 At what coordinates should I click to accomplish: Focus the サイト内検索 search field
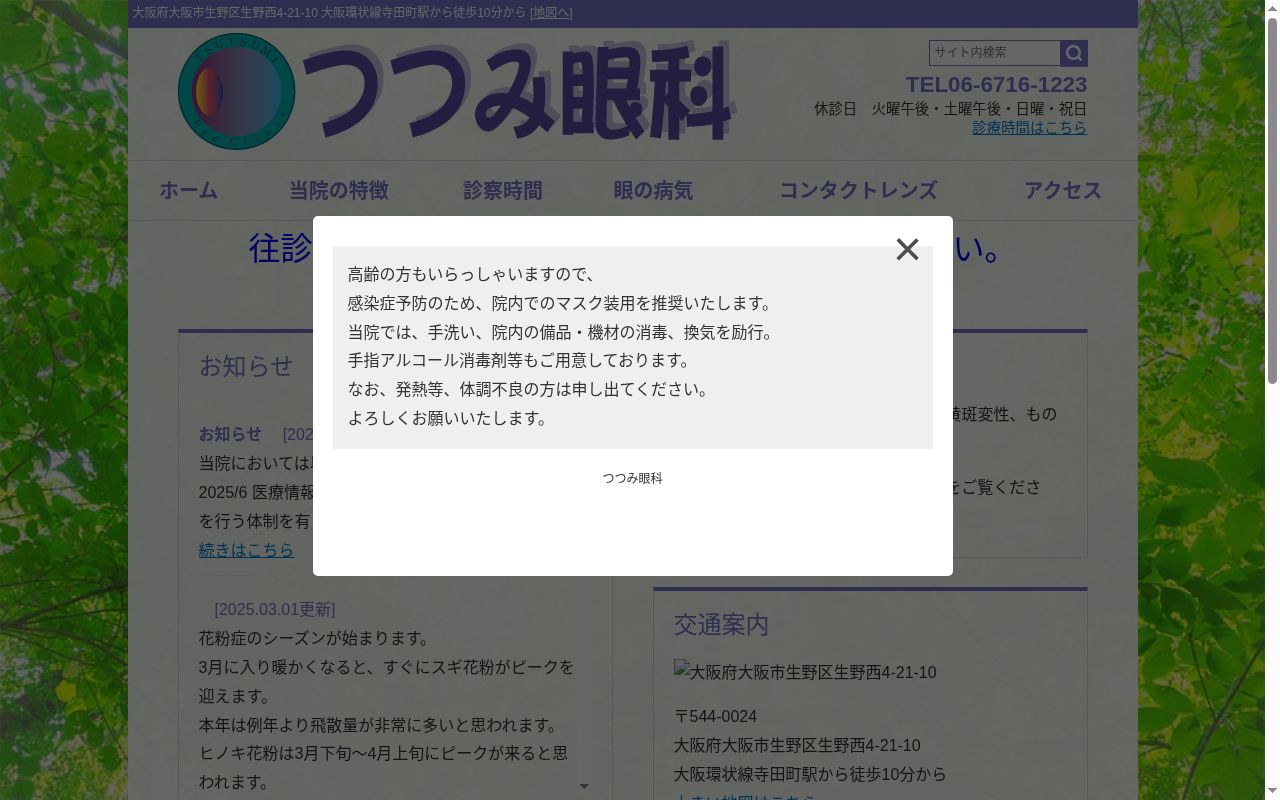[x=995, y=53]
